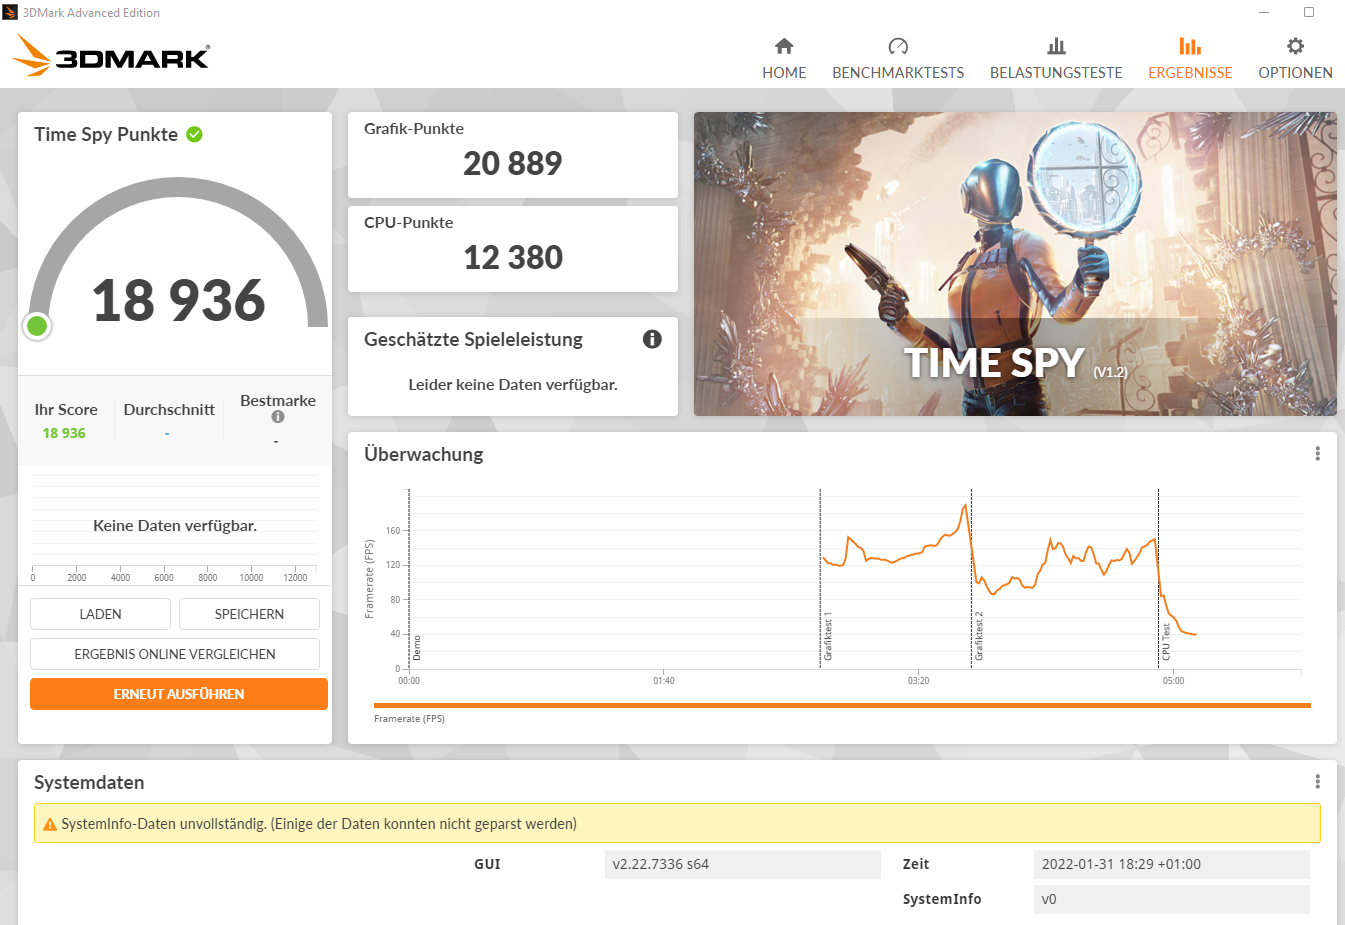This screenshot has height=925, width=1345.
Task: Click the Time Spy preview image
Action: pyautogui.click(x=1015, y=264)
